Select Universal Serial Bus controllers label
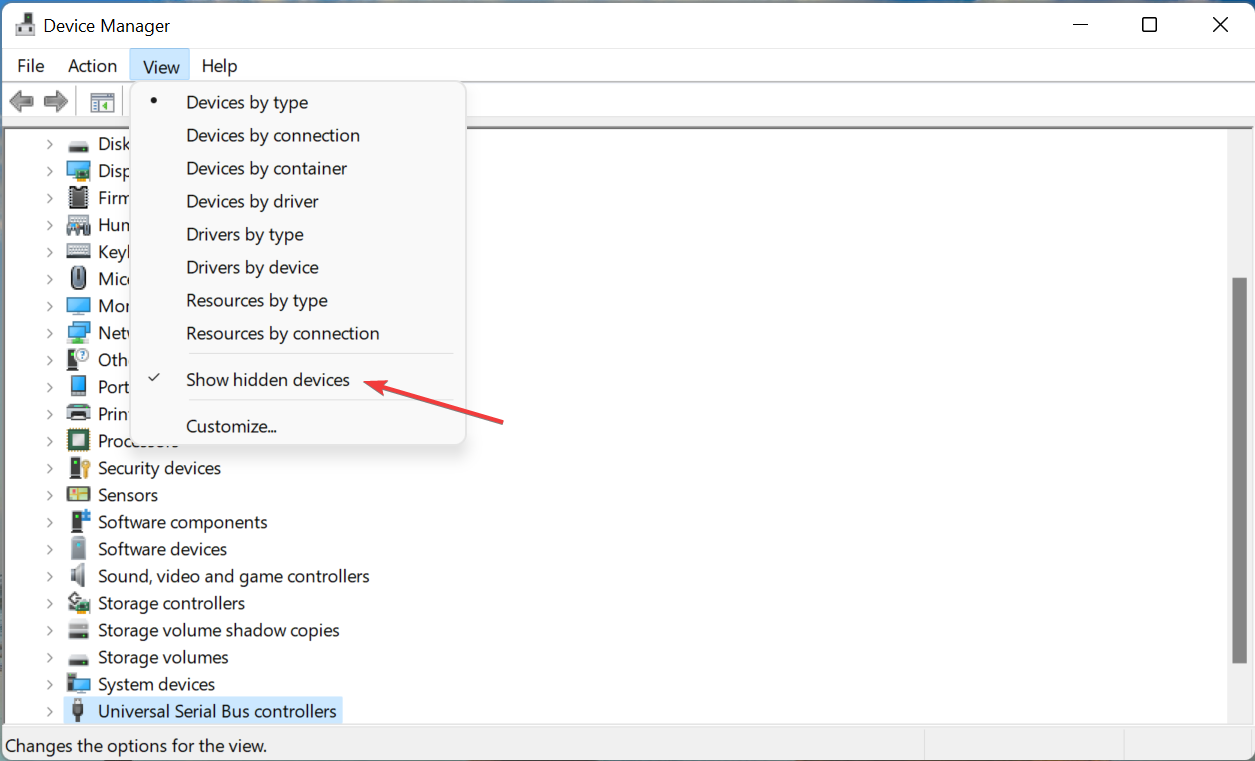 [x=217, y=711]
